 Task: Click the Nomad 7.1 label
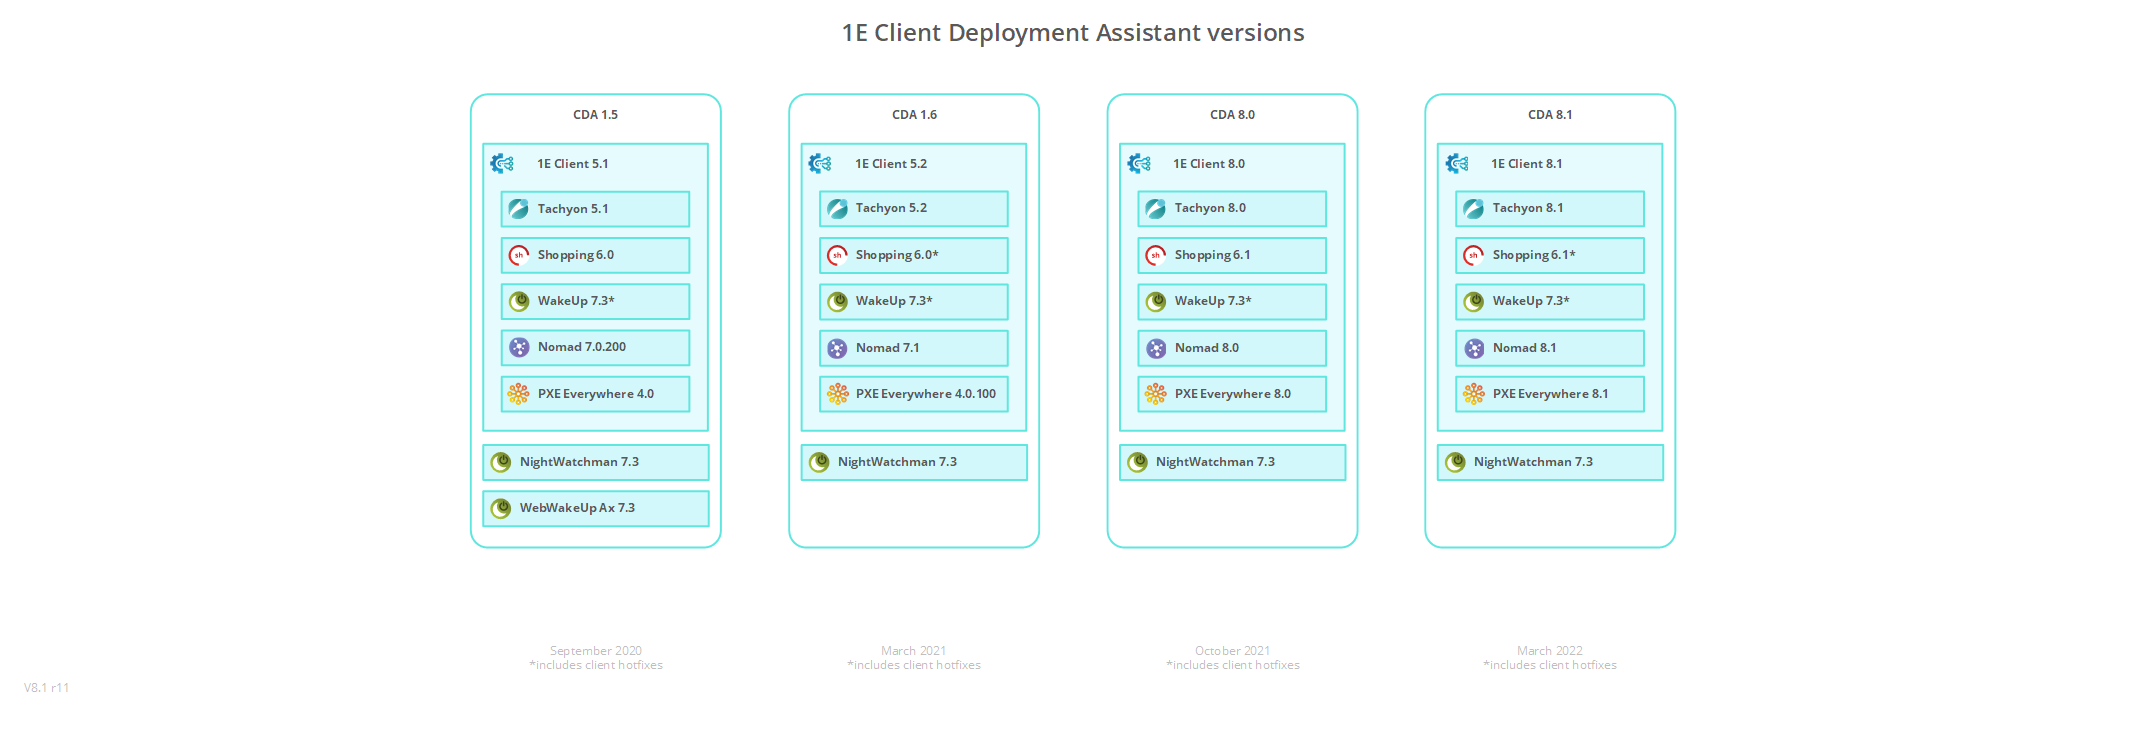click(887, 348)
